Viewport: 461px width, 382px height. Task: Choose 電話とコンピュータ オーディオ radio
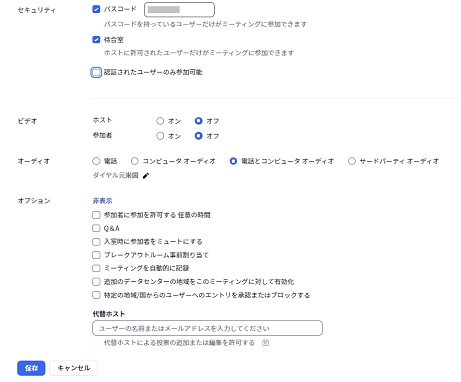pos(233,161)
